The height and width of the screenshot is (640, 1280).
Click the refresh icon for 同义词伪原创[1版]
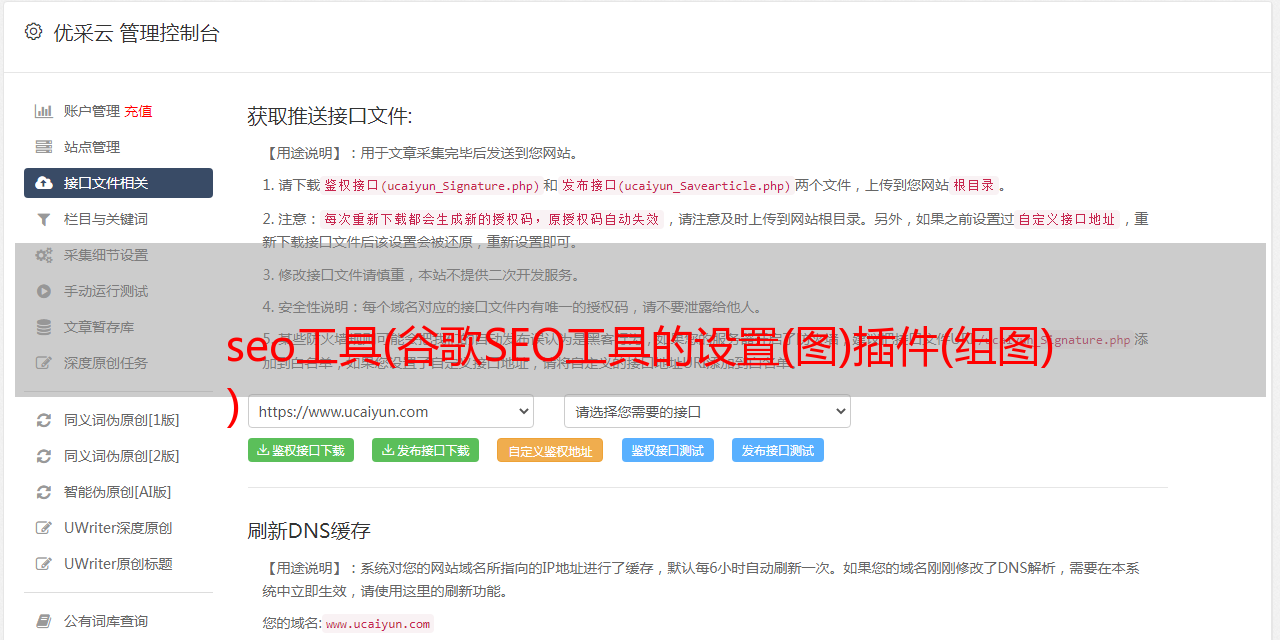44,420
